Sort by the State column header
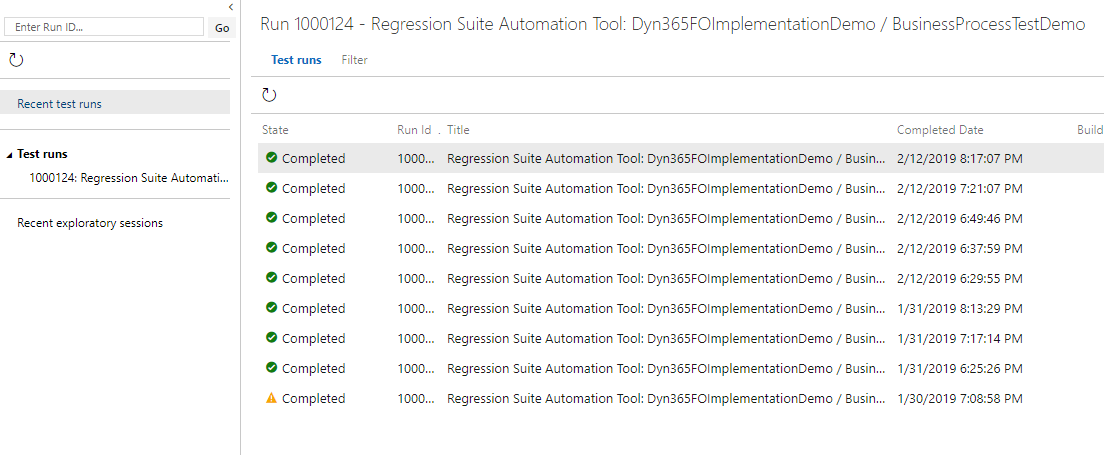1104x455 pixels. coord(275,130)
